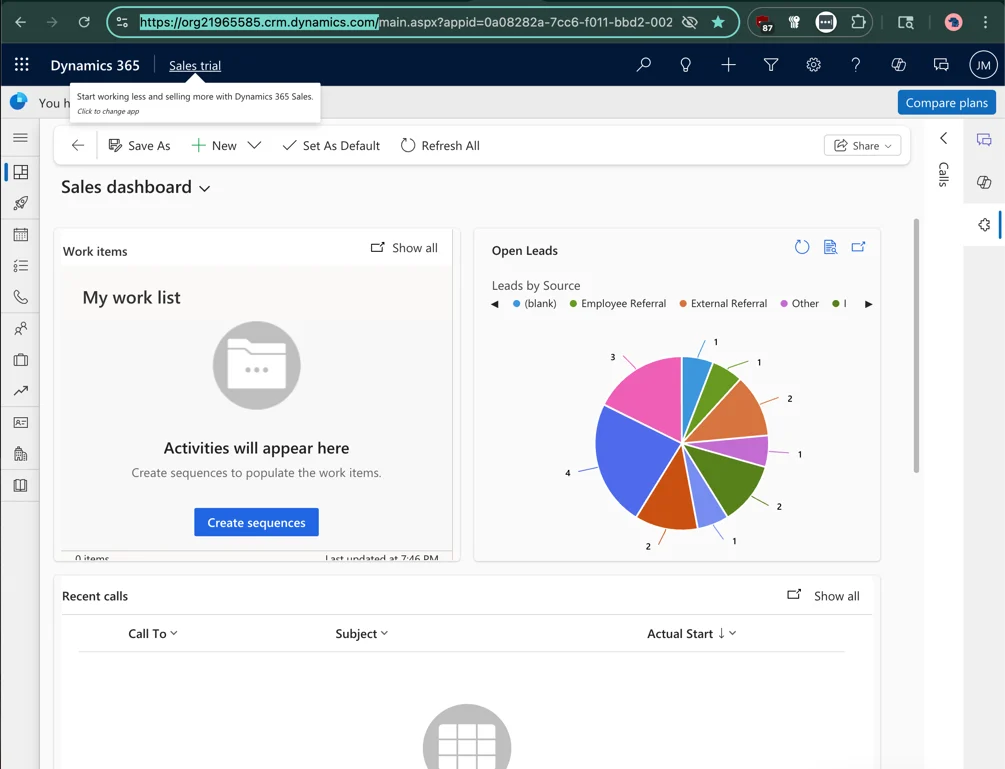Open Copilot from the top navigation bar
Screen dimensions: 1005x769
pos(898,64)
